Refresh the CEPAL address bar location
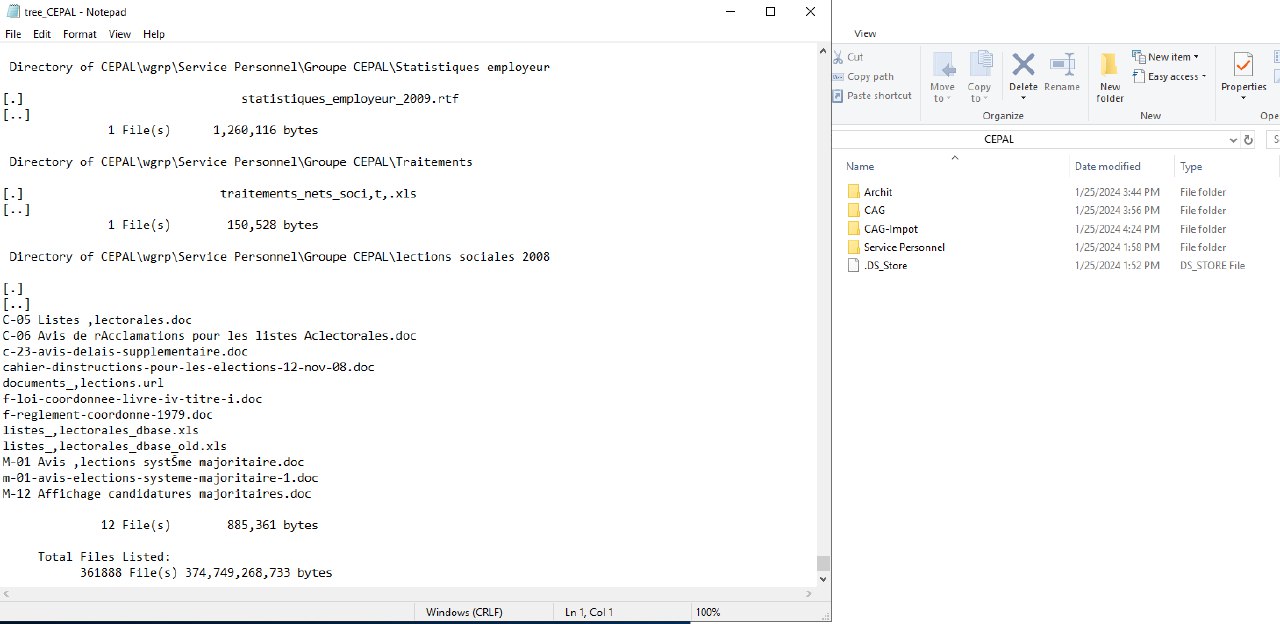 coord(1248,140)
